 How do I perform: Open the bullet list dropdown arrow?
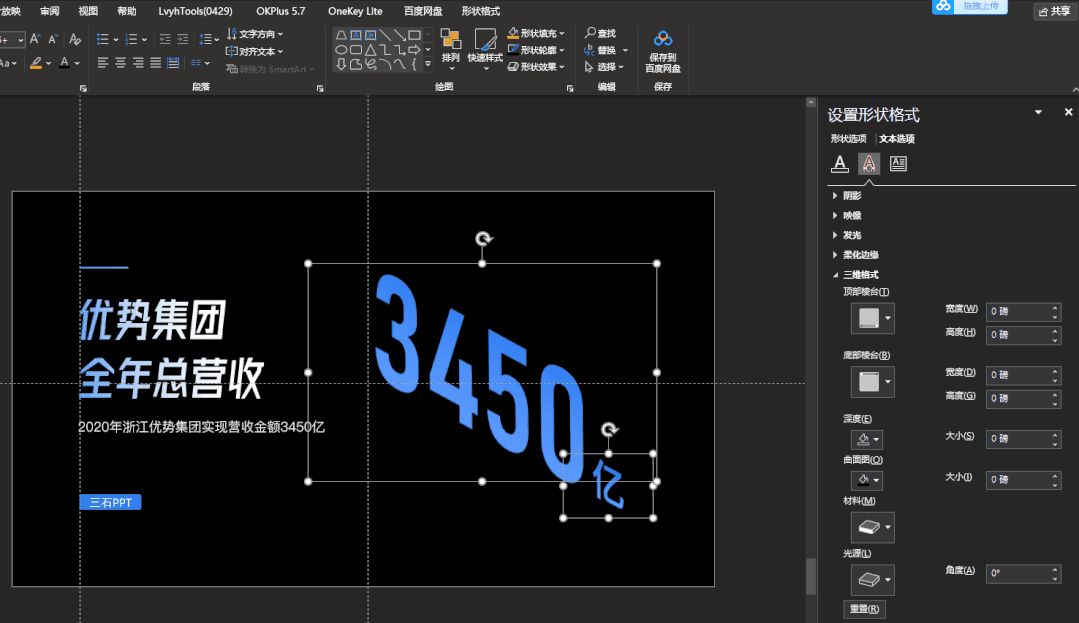pos(116,40)
